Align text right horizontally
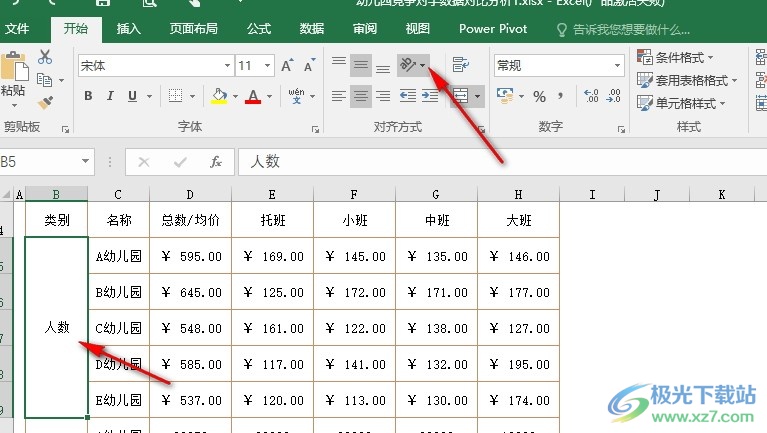 click(383, 96)
